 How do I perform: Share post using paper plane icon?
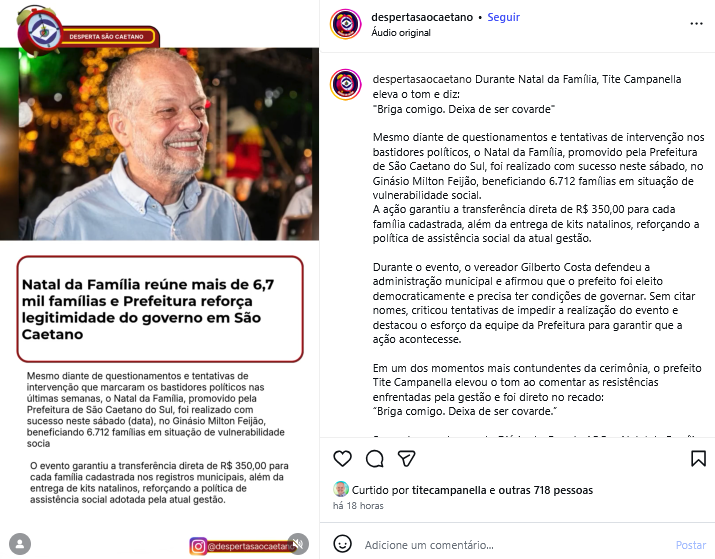(x=406, y=458)
